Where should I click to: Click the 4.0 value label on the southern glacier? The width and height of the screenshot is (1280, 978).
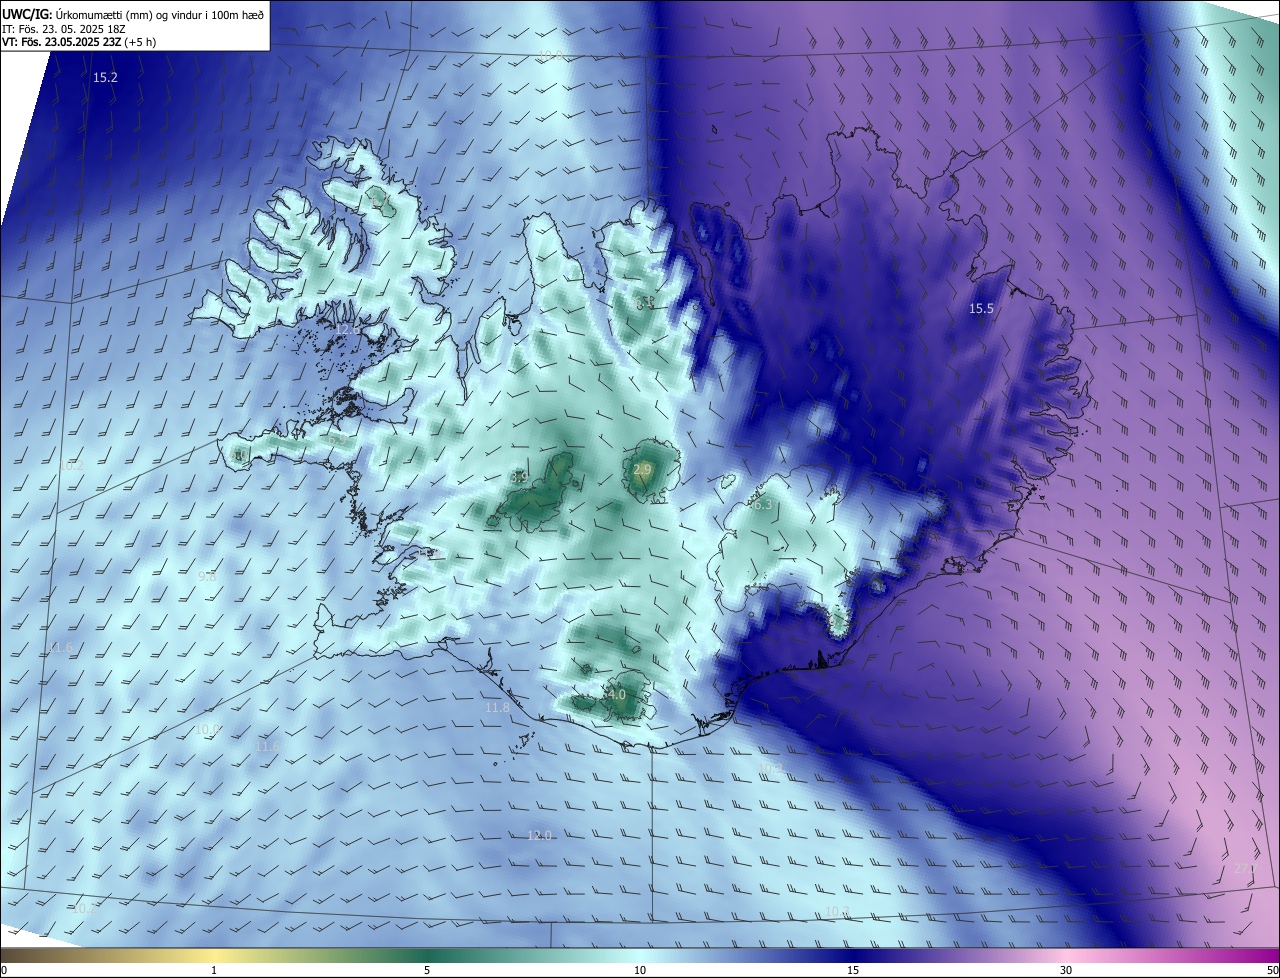616,694
